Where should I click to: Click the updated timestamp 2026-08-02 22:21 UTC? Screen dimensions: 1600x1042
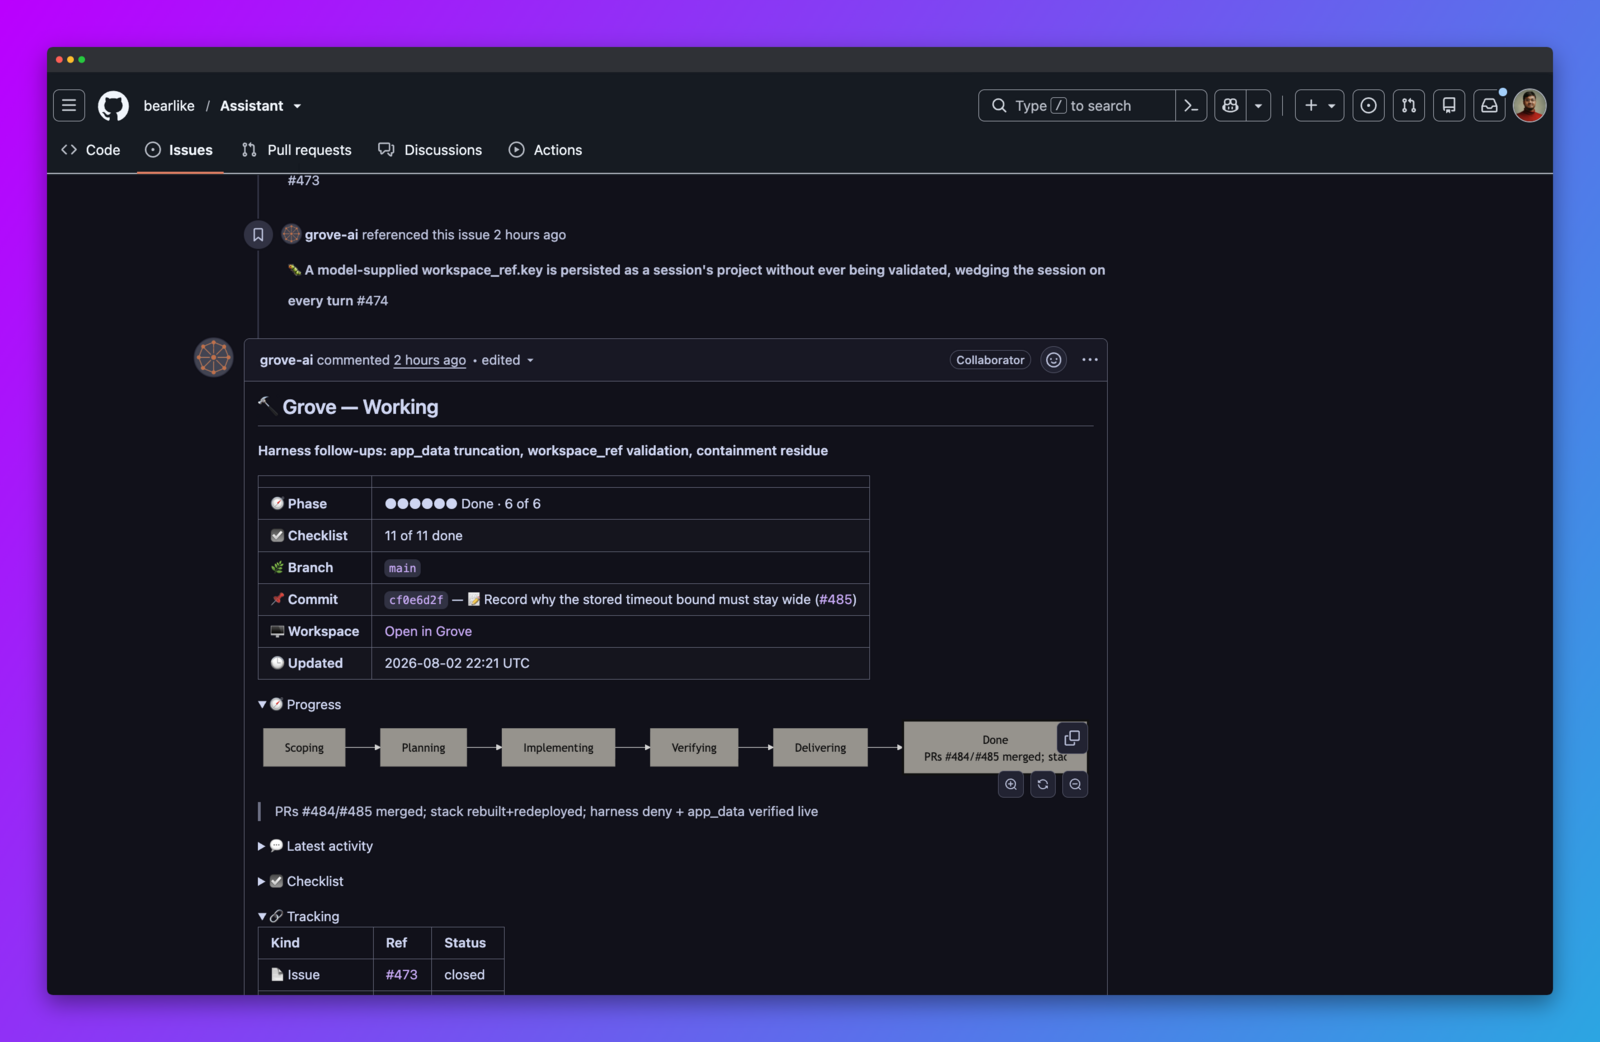[x=457, y=663]
